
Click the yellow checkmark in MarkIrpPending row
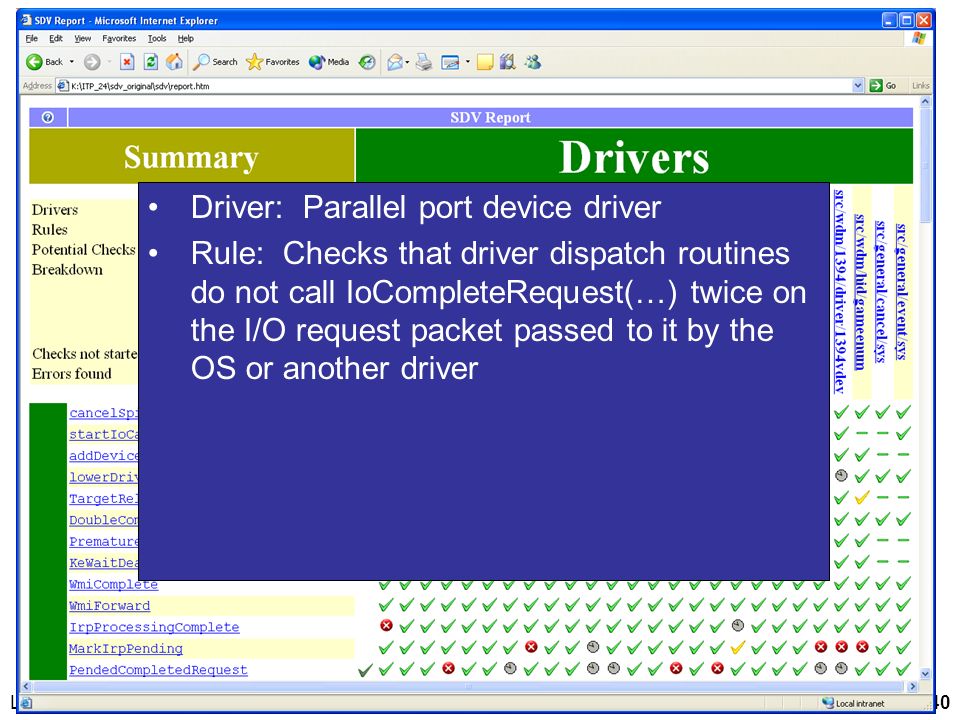click(x=738, y=647)
